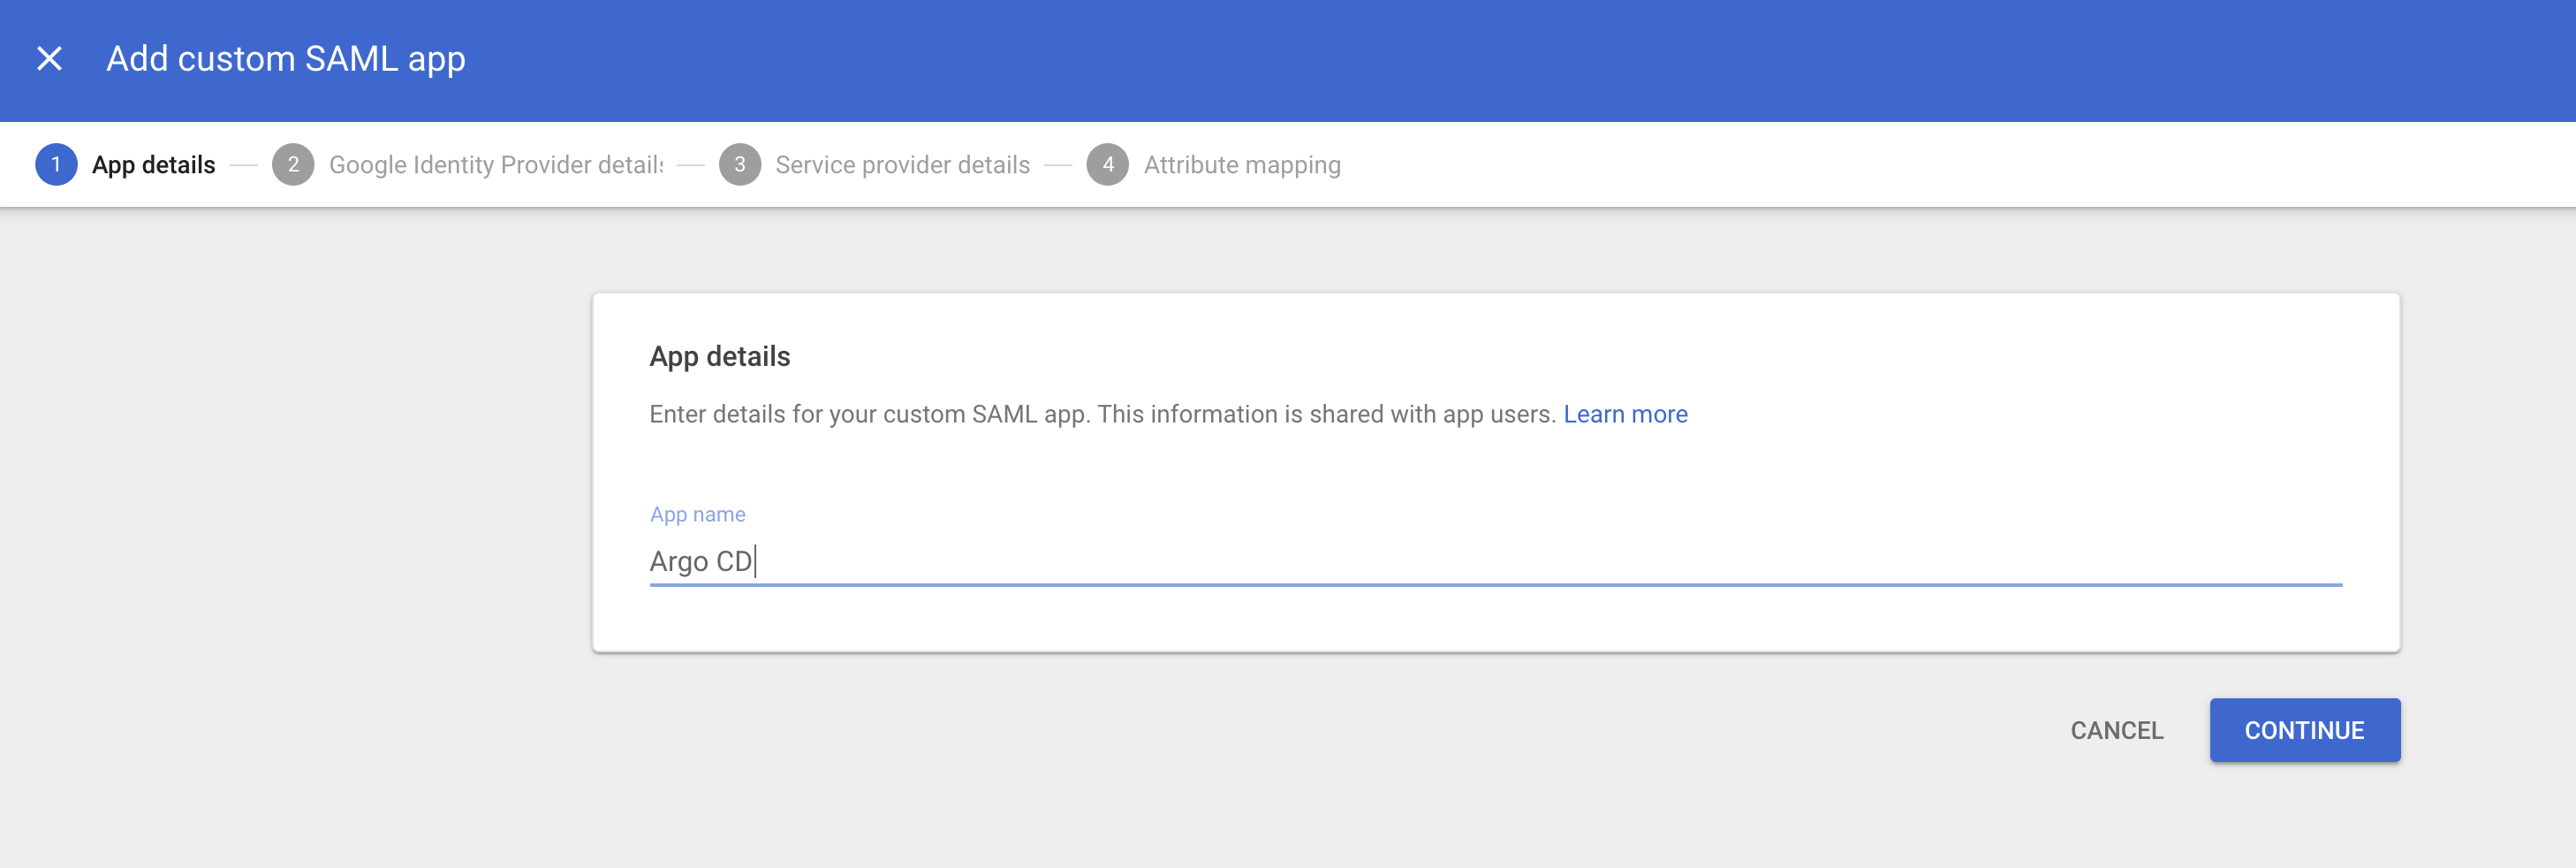Open the Learn more link
The height and width of the screenshot is (868, 2576).
tap(1625, 414)
